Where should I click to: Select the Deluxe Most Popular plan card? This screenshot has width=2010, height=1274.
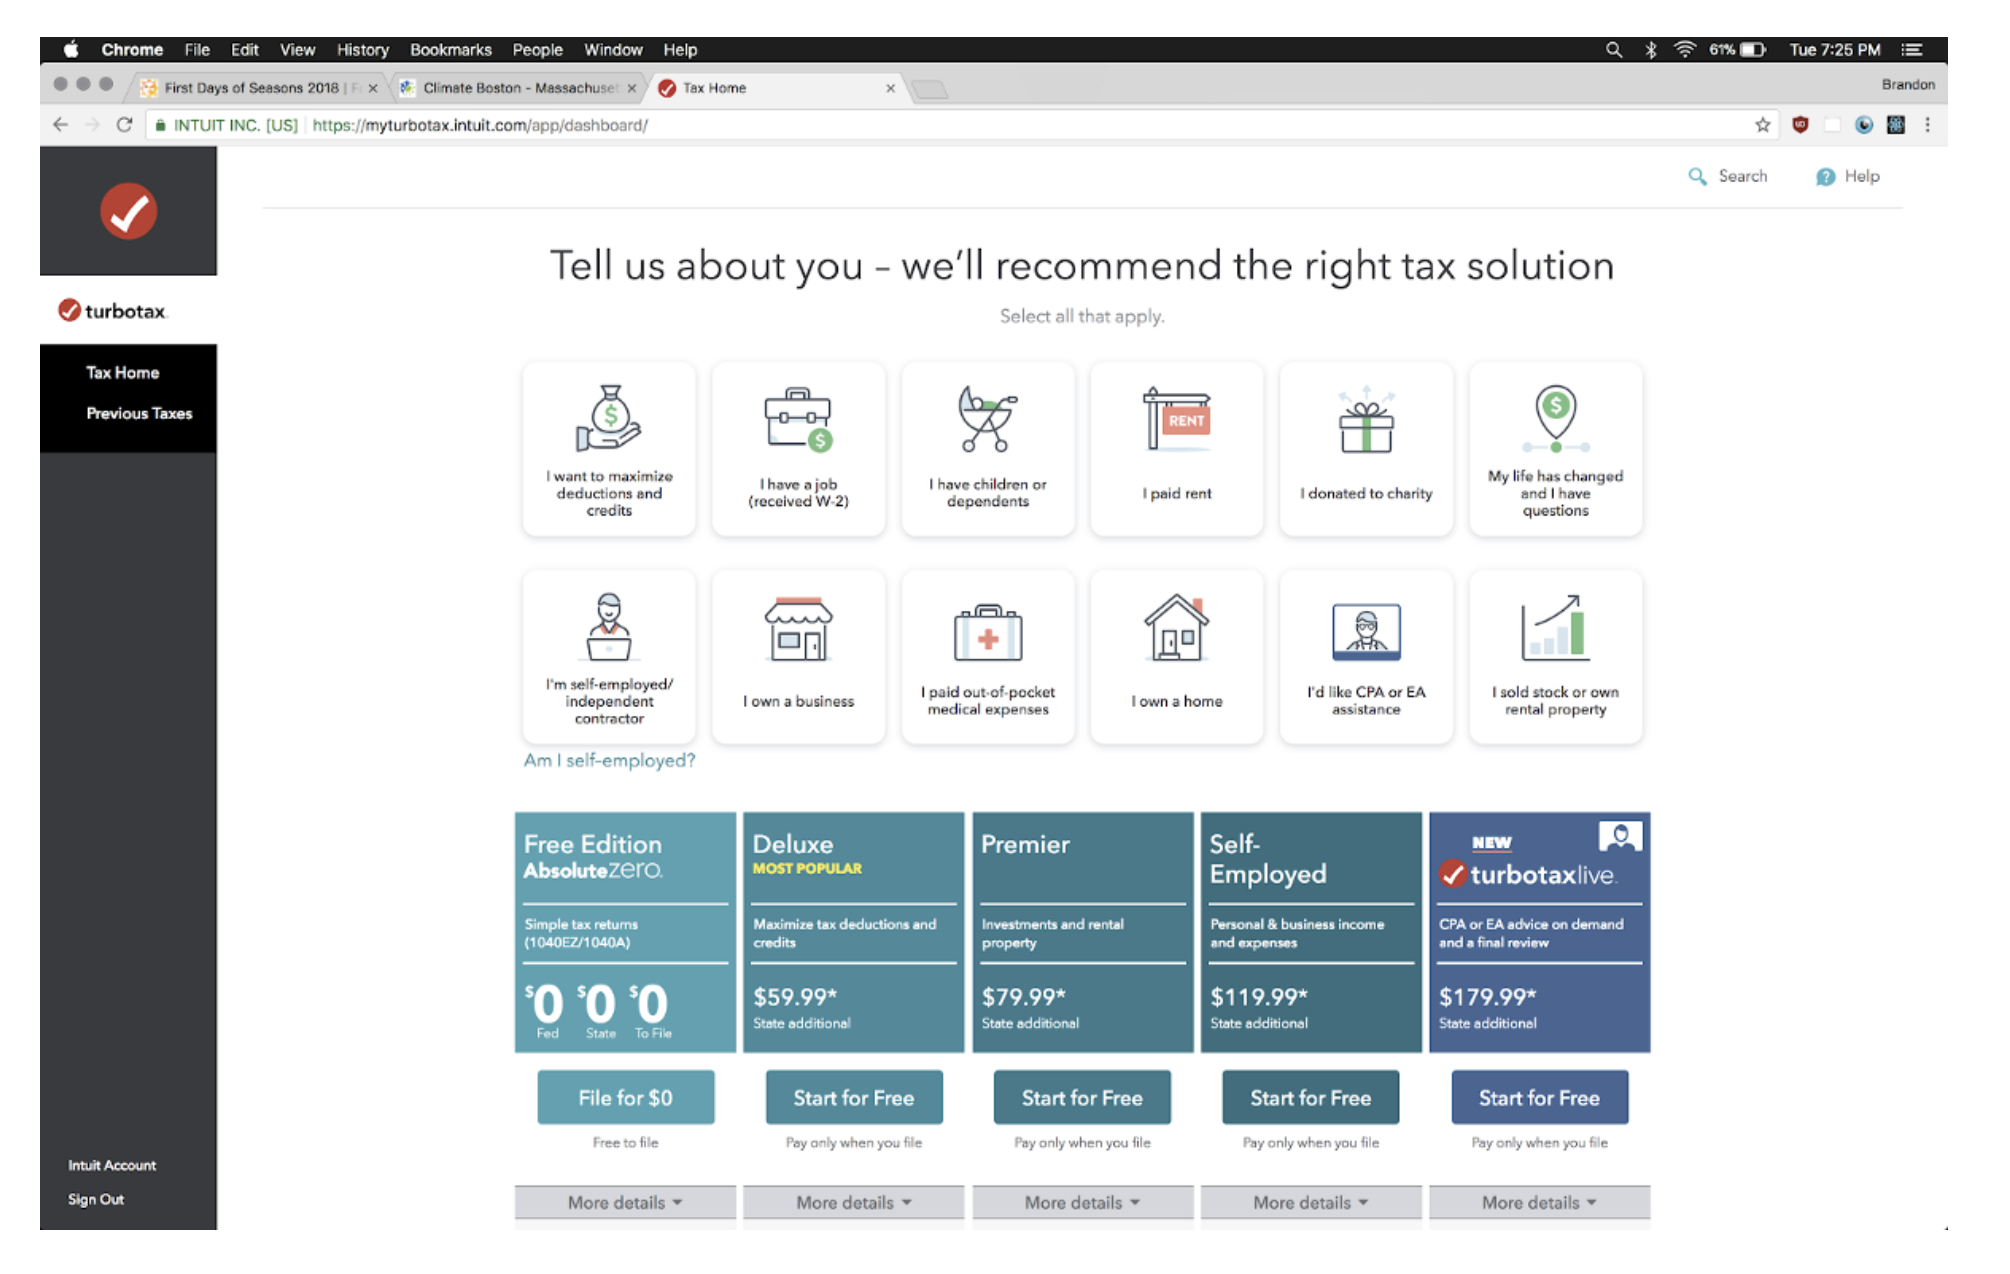pos(853,931)
